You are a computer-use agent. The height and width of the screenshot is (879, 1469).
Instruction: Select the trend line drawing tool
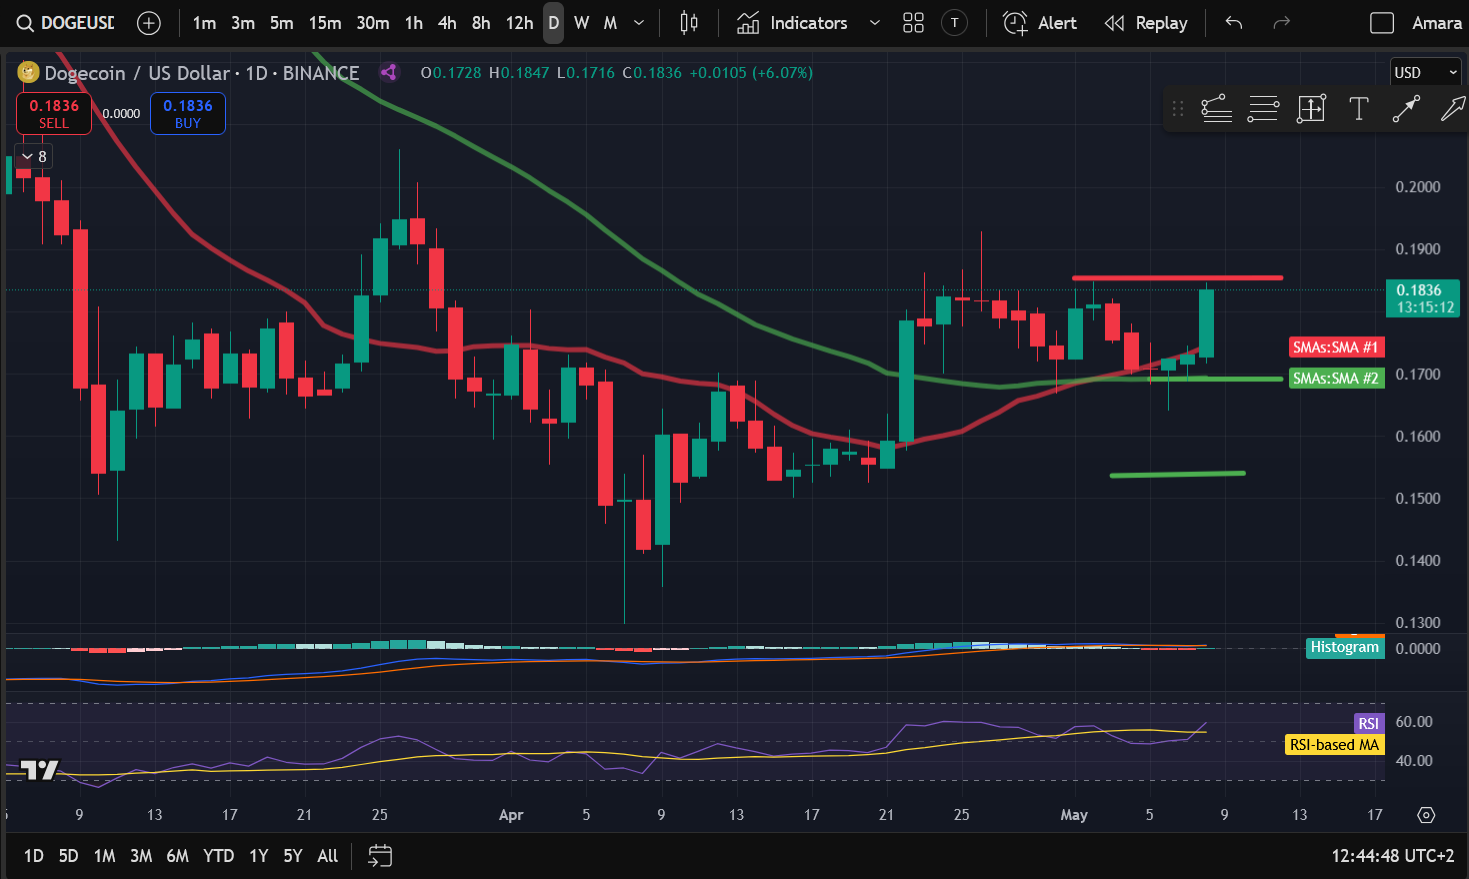point(1406,109)
